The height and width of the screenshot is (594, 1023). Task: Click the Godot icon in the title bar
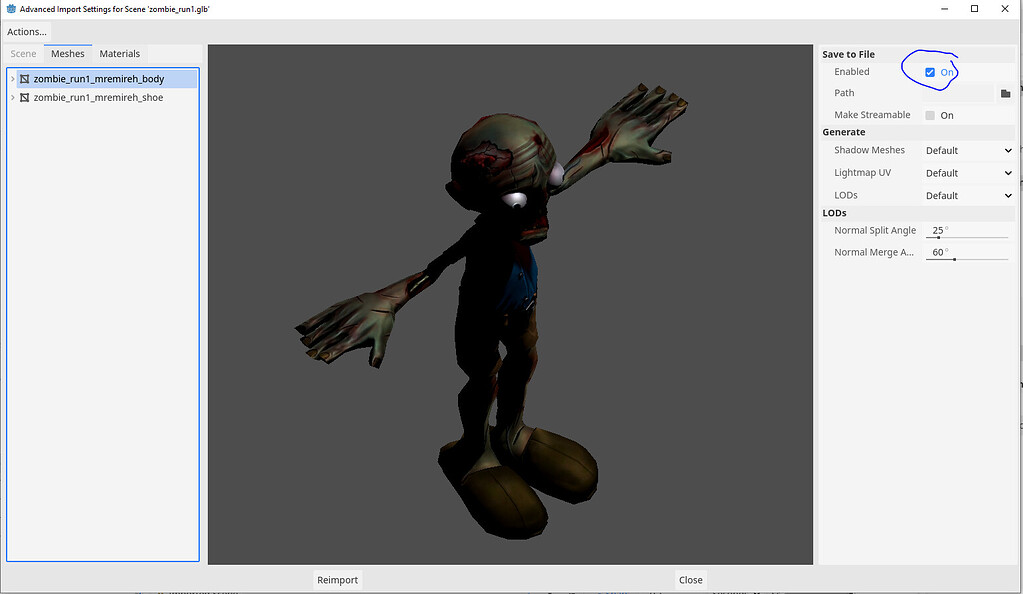[x=10, y=8]
